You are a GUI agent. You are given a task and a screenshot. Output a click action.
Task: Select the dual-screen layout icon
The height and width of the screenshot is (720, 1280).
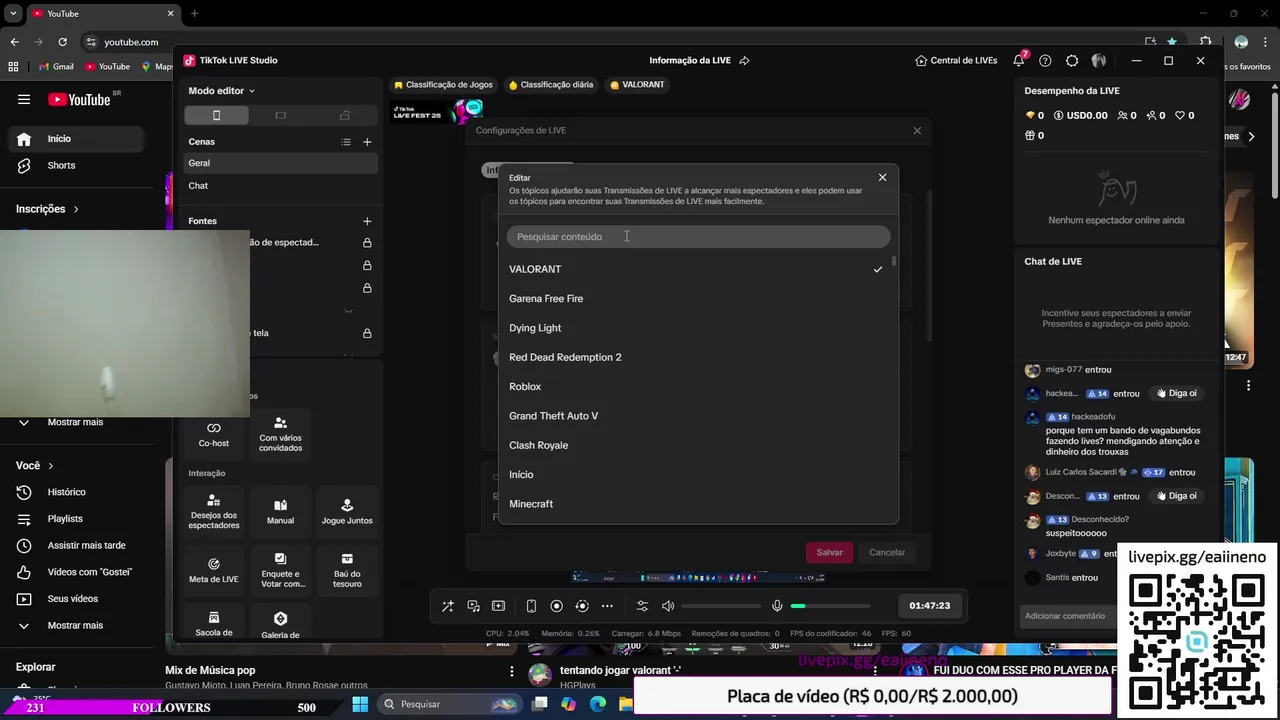click(345, 115)
